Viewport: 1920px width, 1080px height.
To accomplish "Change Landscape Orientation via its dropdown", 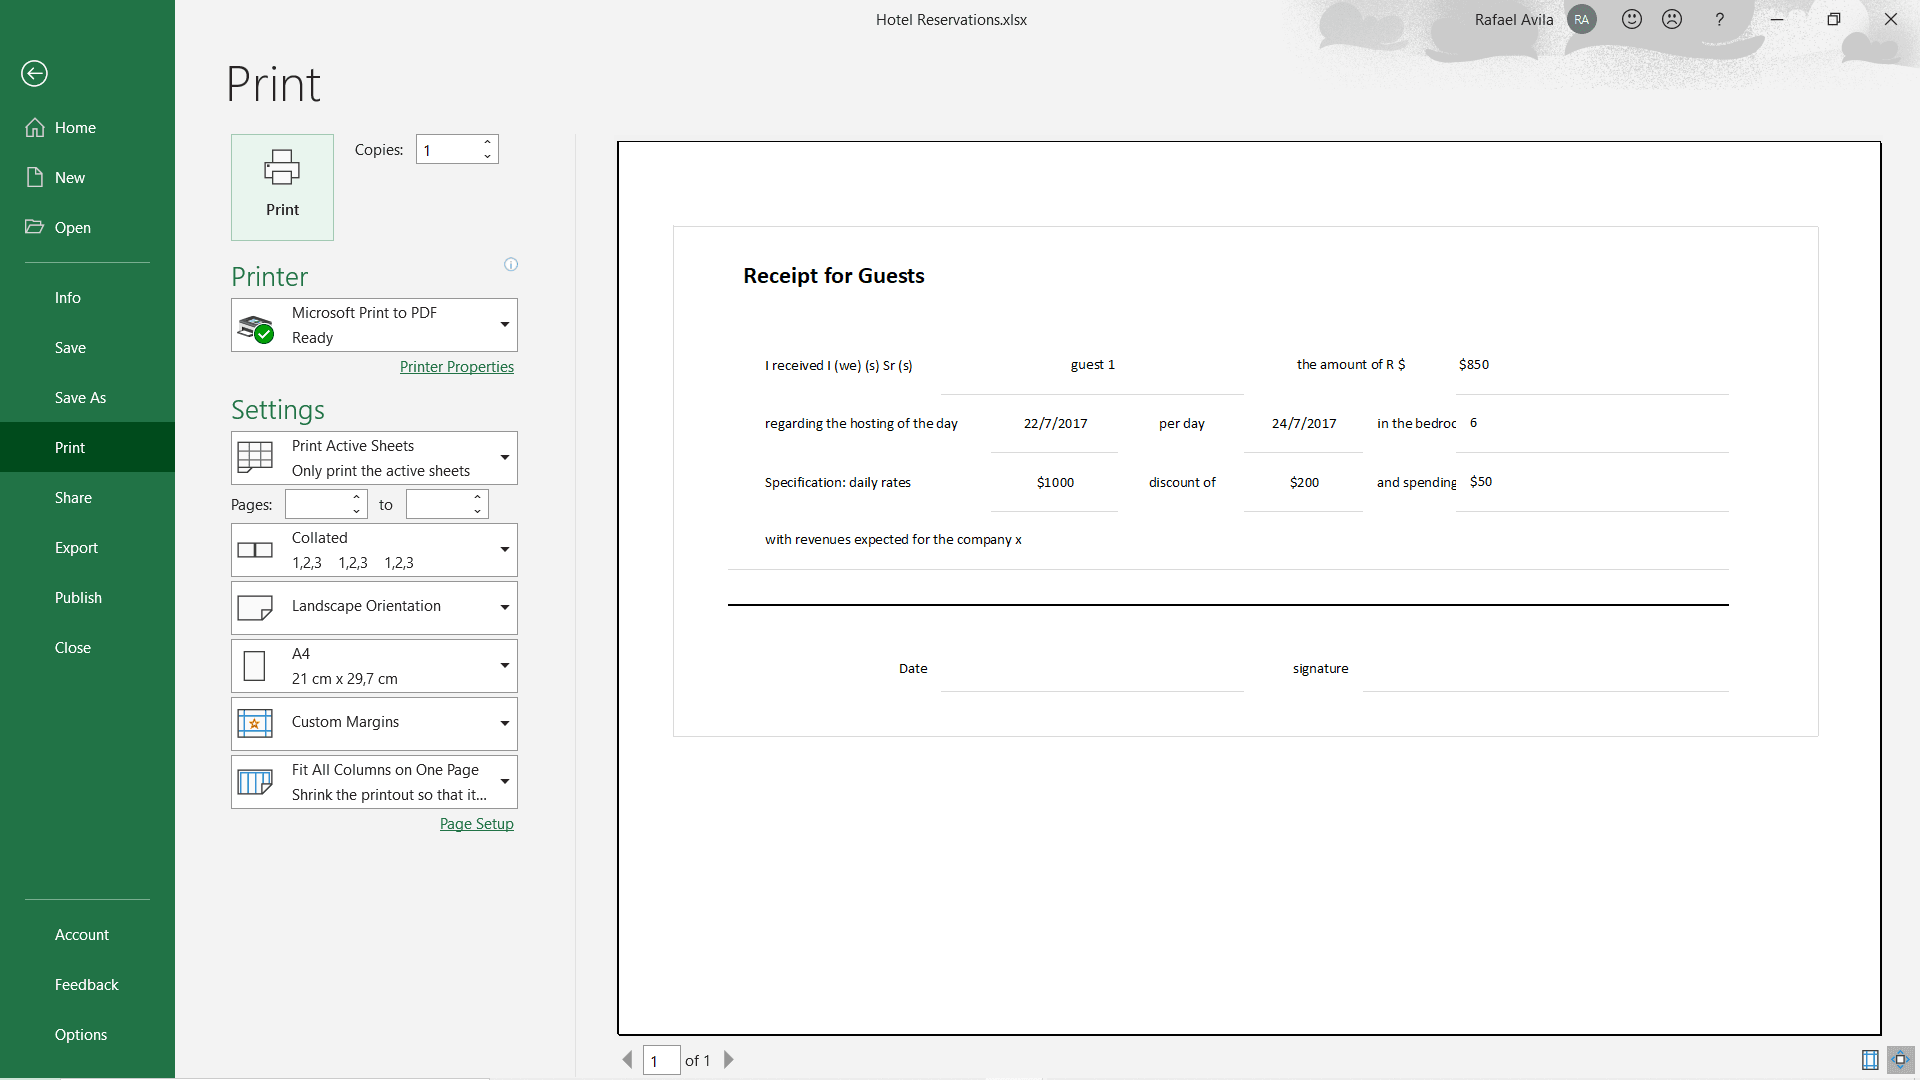I will [x=503, y=607].
